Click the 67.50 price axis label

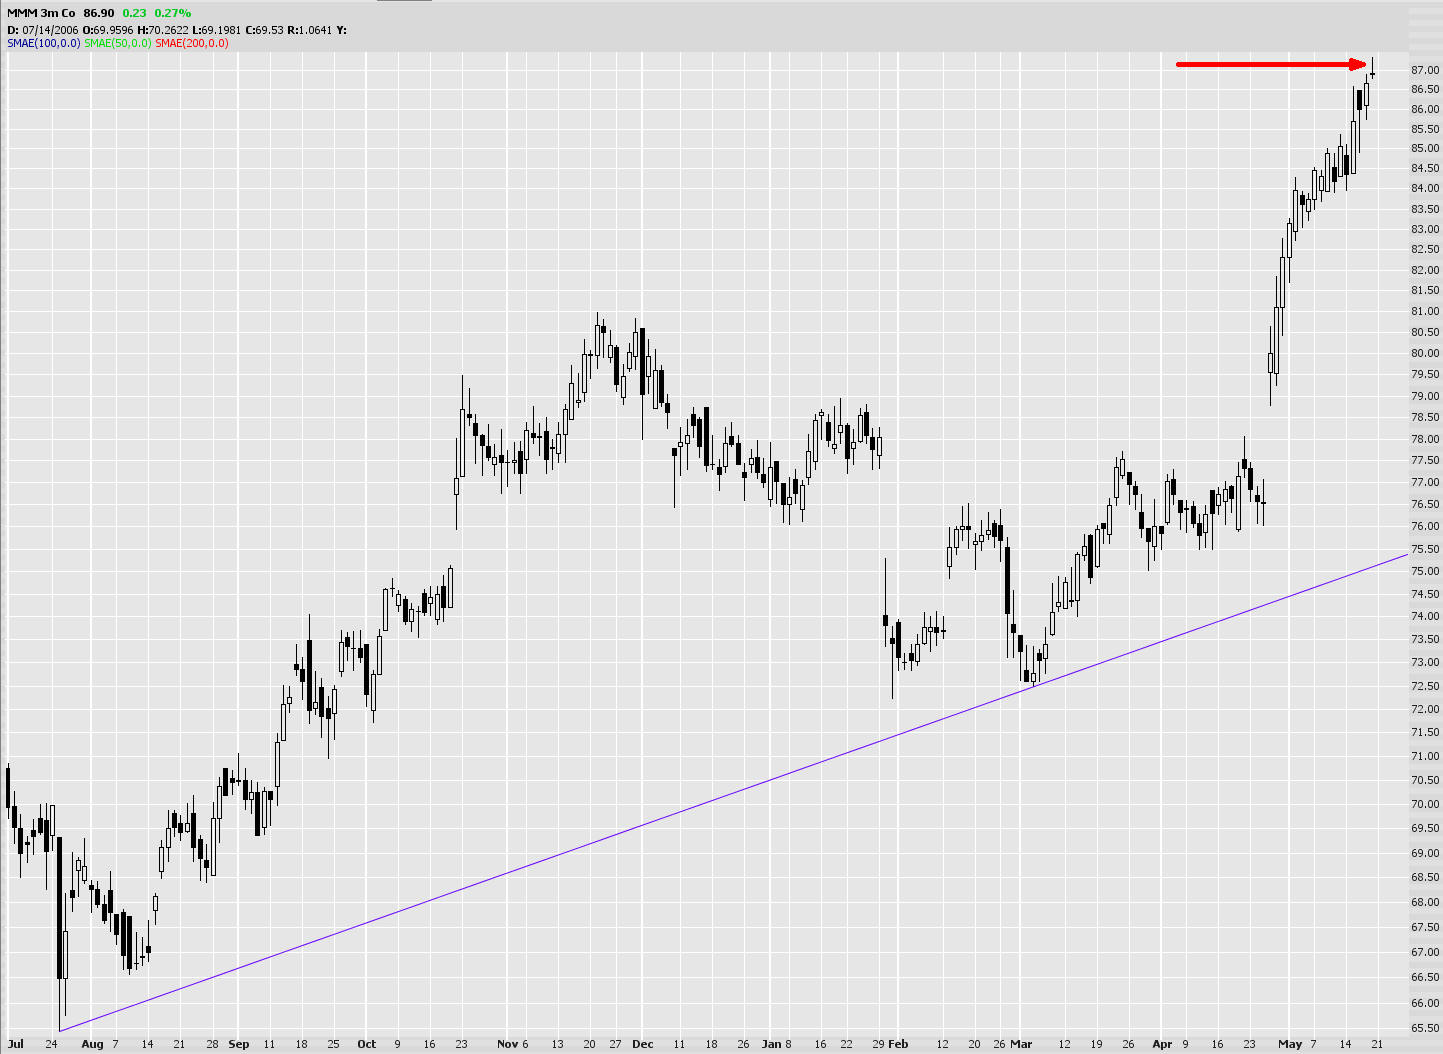pos(1425,927)
